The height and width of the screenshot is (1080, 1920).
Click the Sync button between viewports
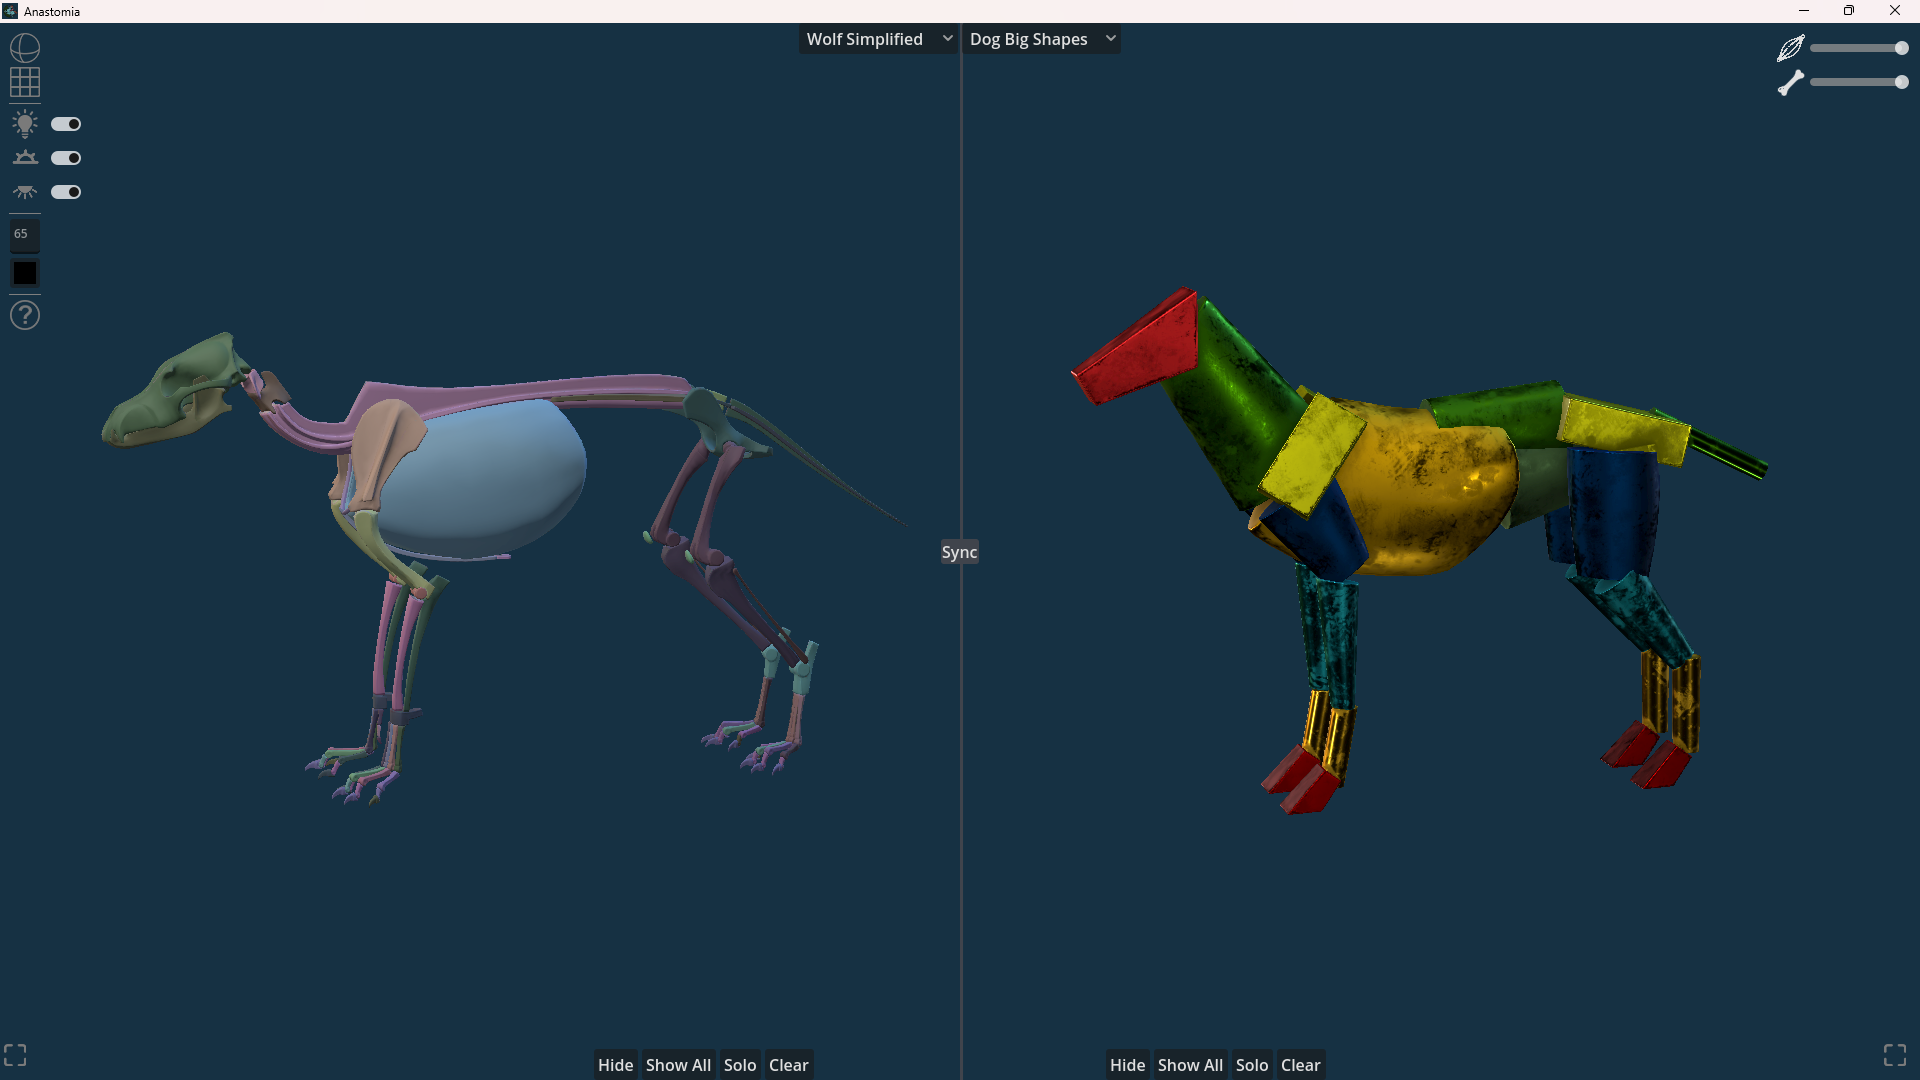(x=959, y=552)
